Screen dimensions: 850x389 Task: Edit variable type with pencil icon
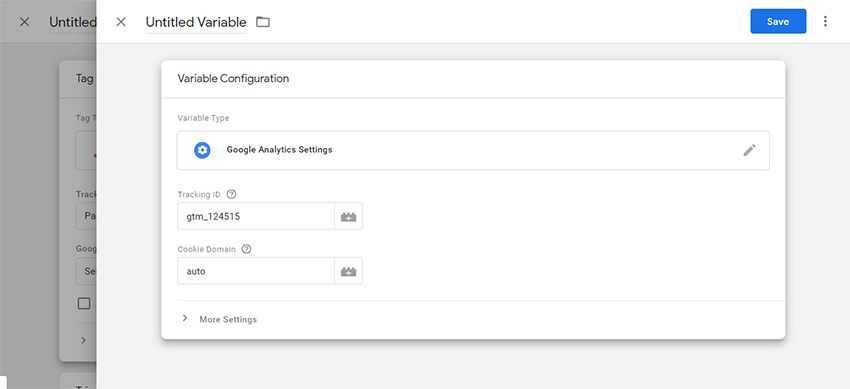749,150
